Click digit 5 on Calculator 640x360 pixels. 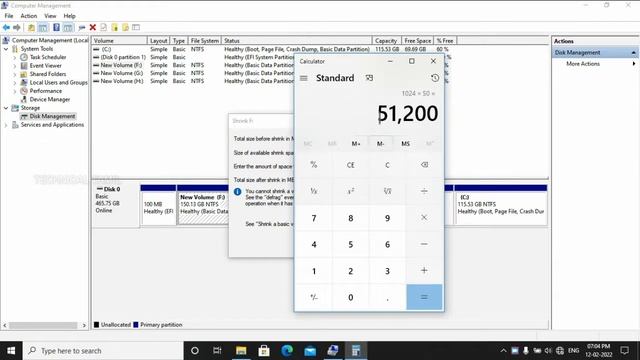click(351, 244)
